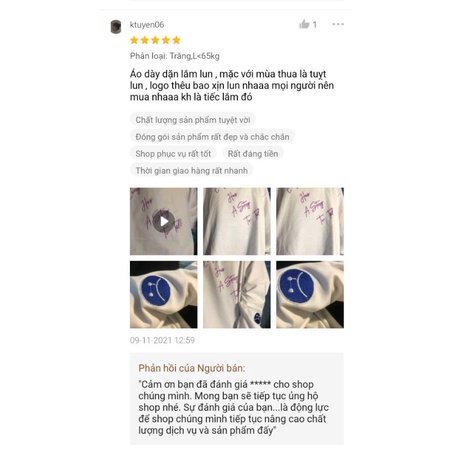The image size is (450, 450).
Task: Click the 'Phản hồi của Người bán' heading
Action: coord(192,368)
